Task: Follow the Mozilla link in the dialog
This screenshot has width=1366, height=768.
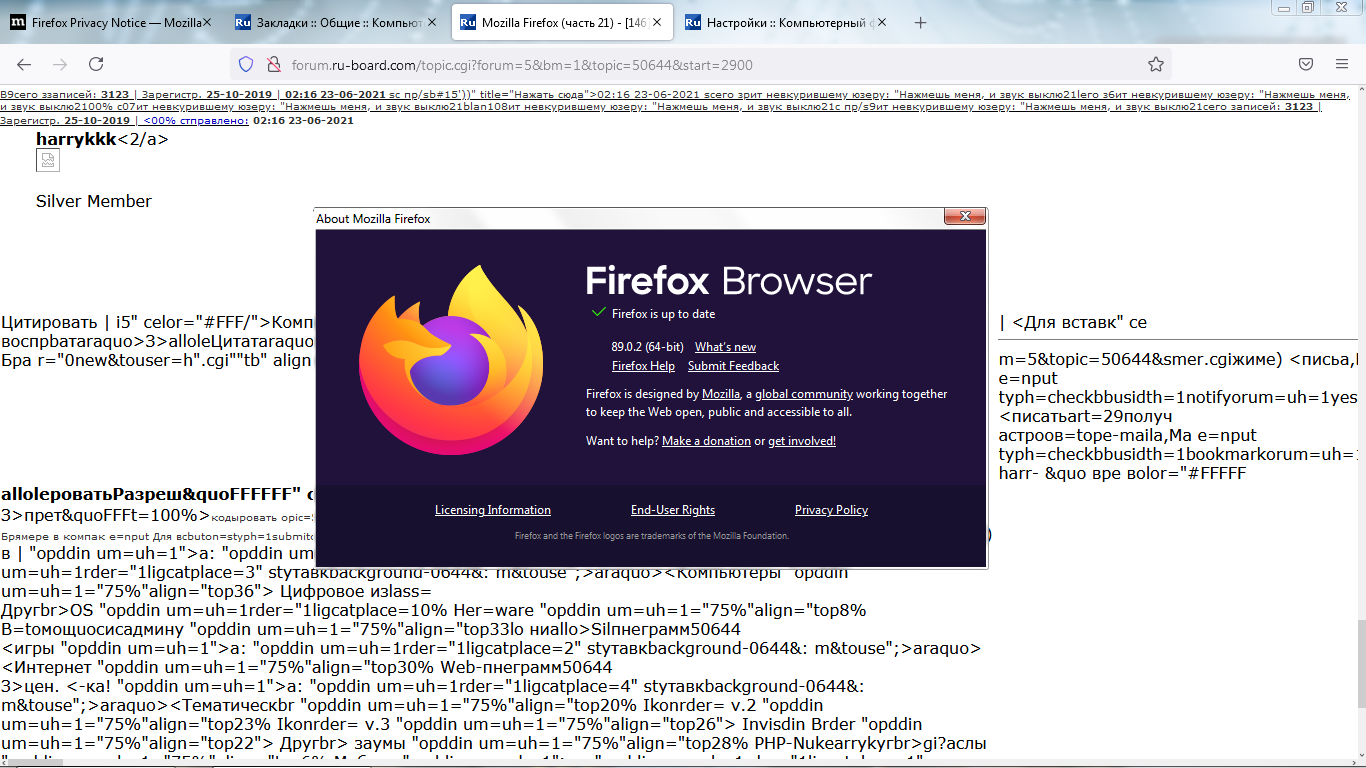Action: click(x=721, y=394)
